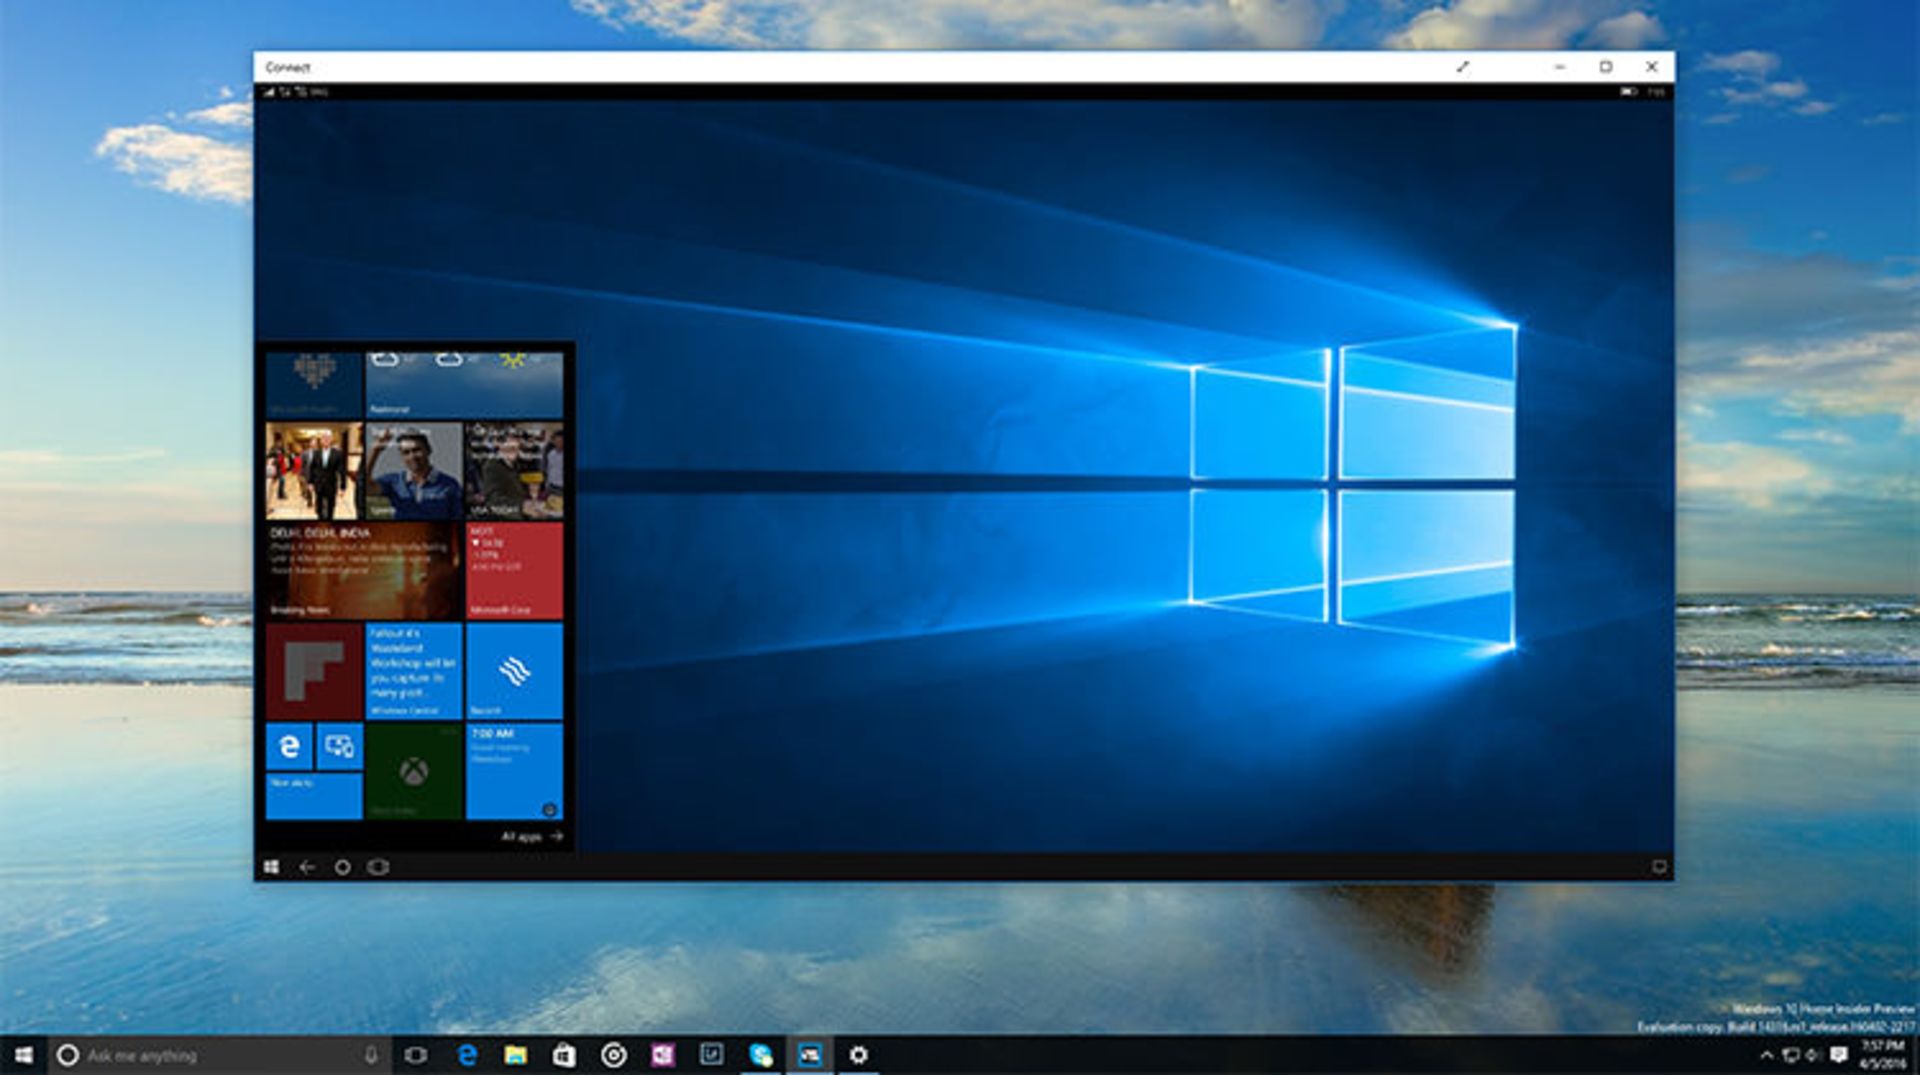1920x1075 pixels.
Task: Select the Connect app icon on desktop taskbar
Action: pos(809,1055)
